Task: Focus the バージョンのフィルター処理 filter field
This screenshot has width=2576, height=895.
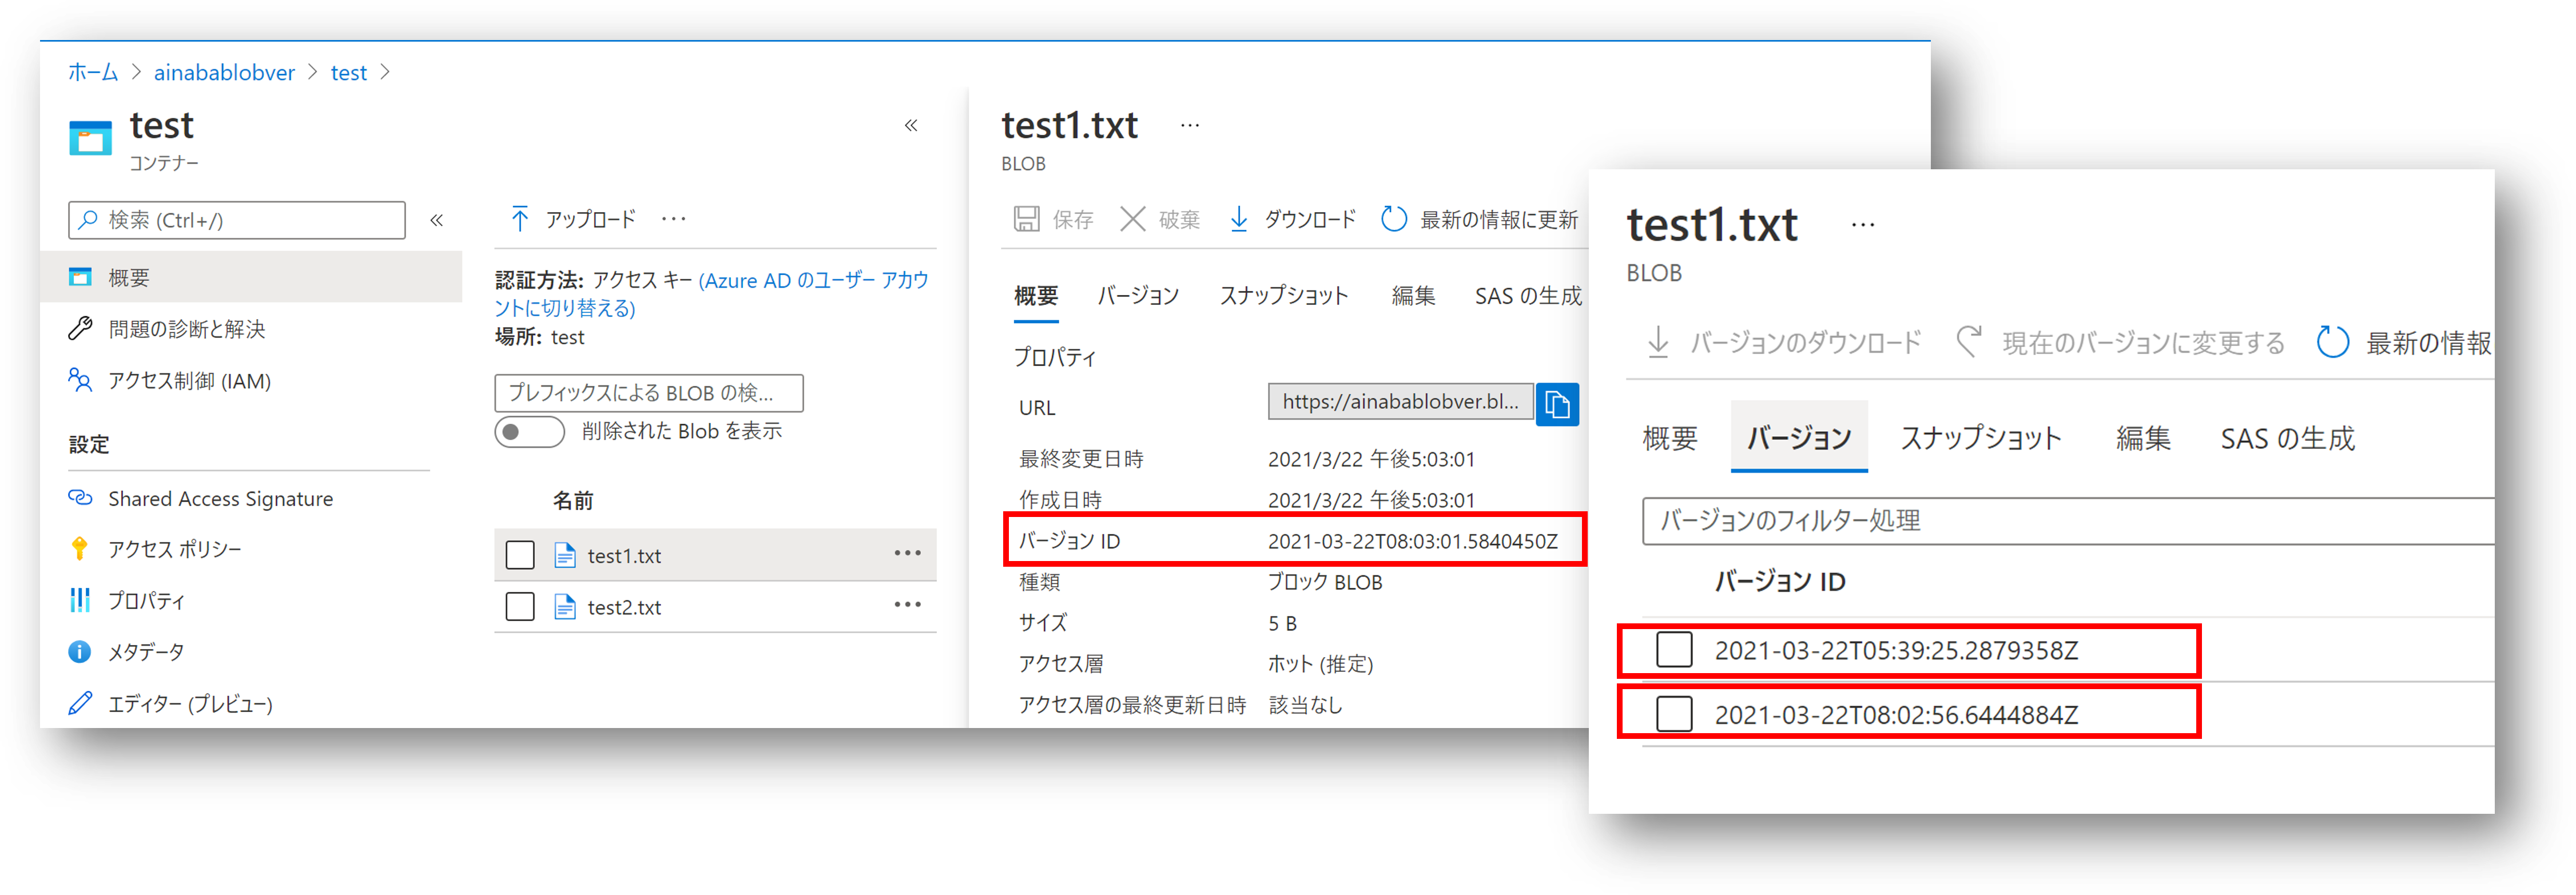Action: coord(2068,521)
